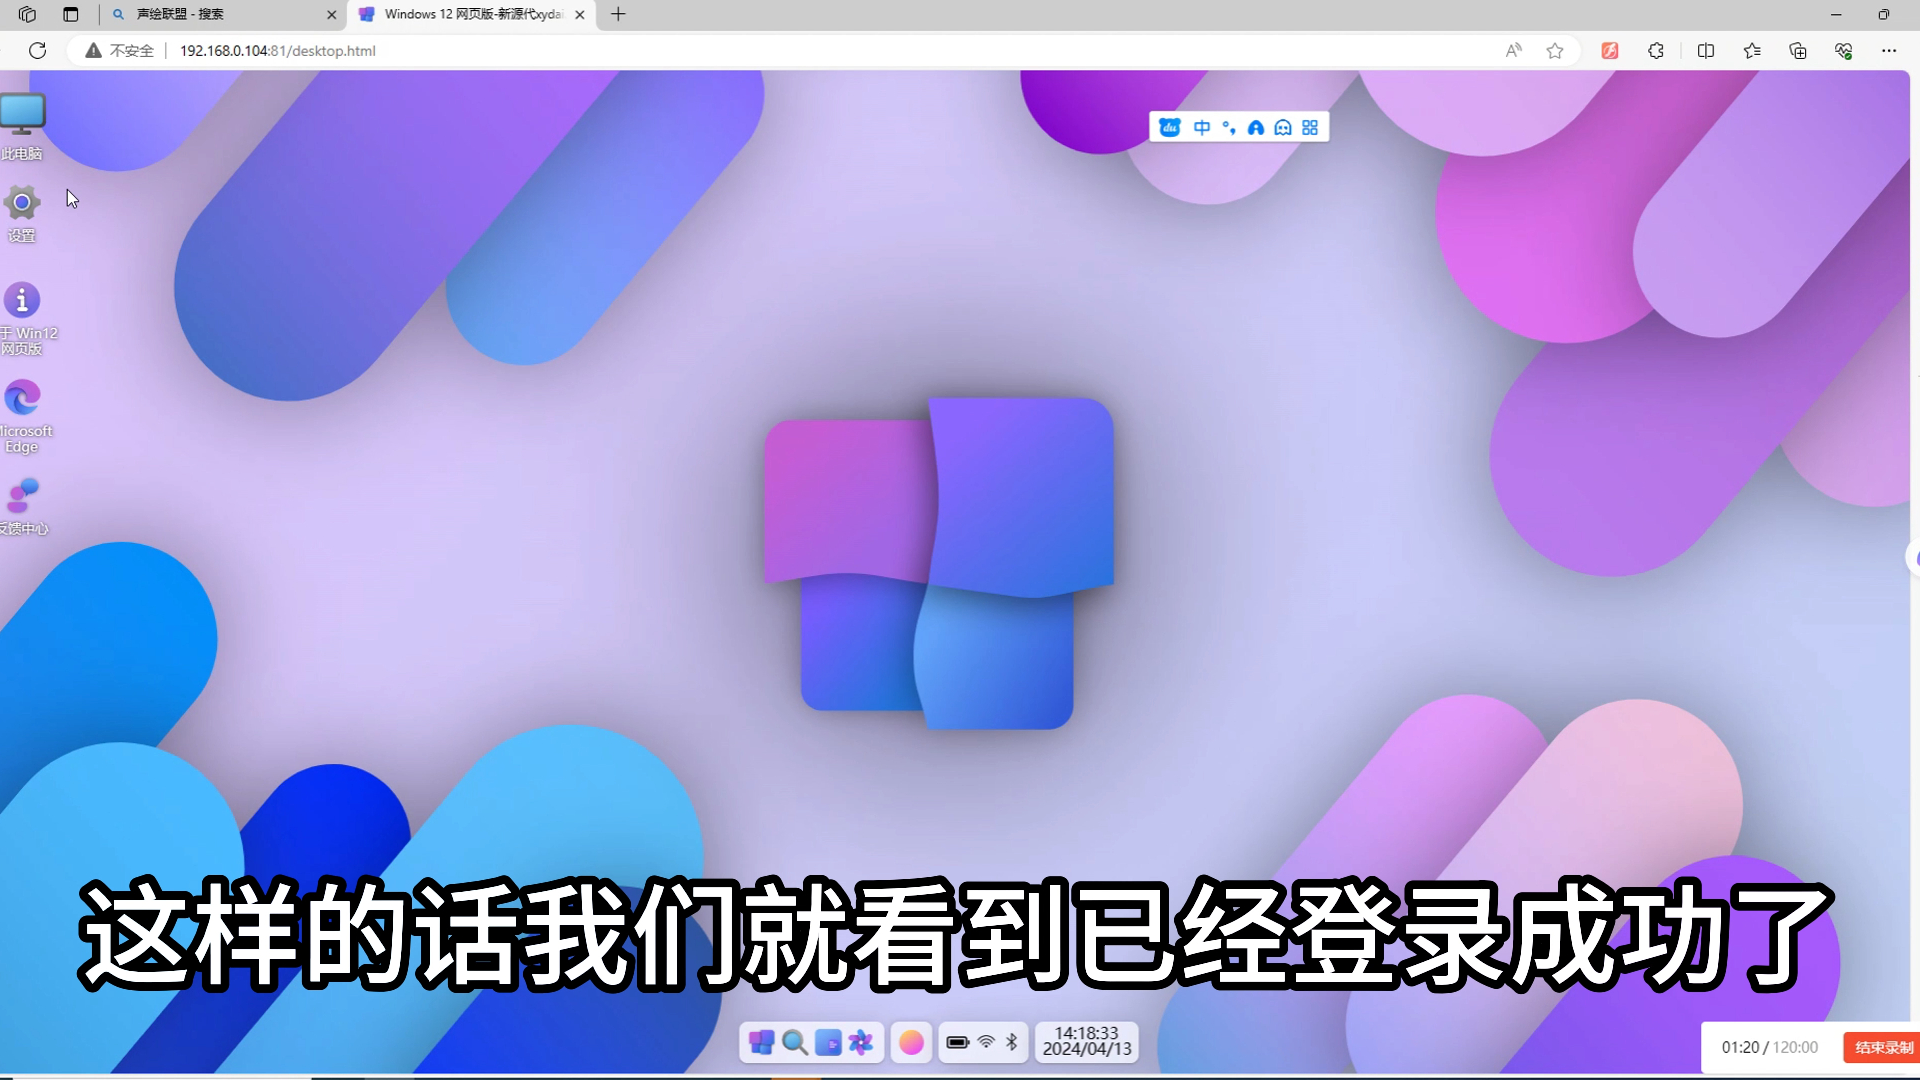Refresh the current page
Screen dimensions: 1920x1080
[38, 50]
